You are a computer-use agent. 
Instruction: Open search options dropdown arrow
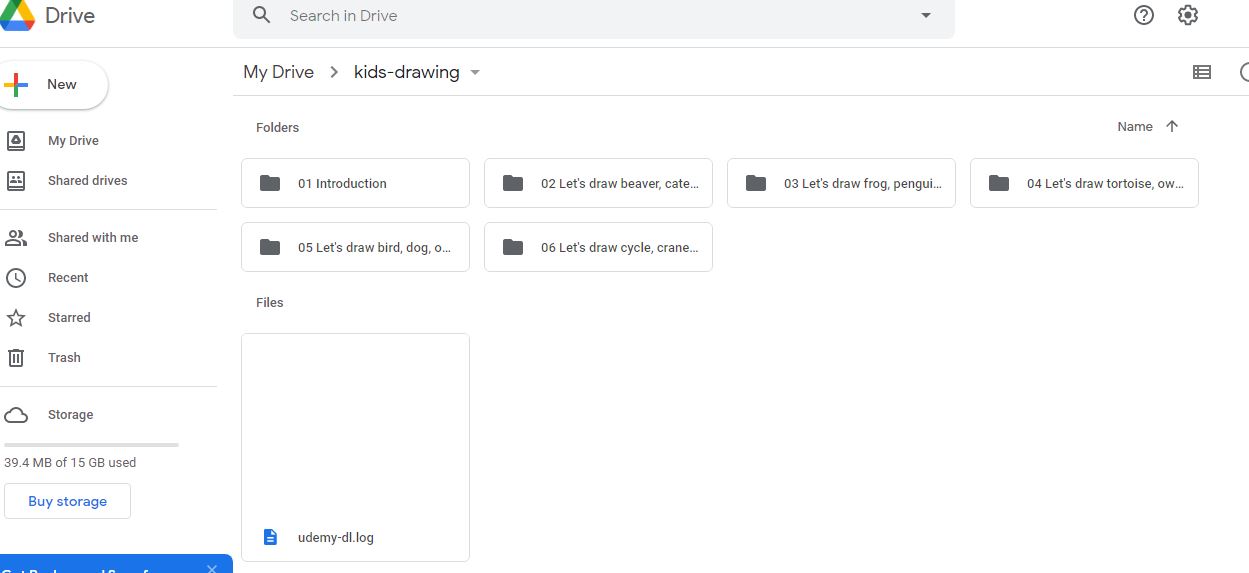click(x=926, y=16)
